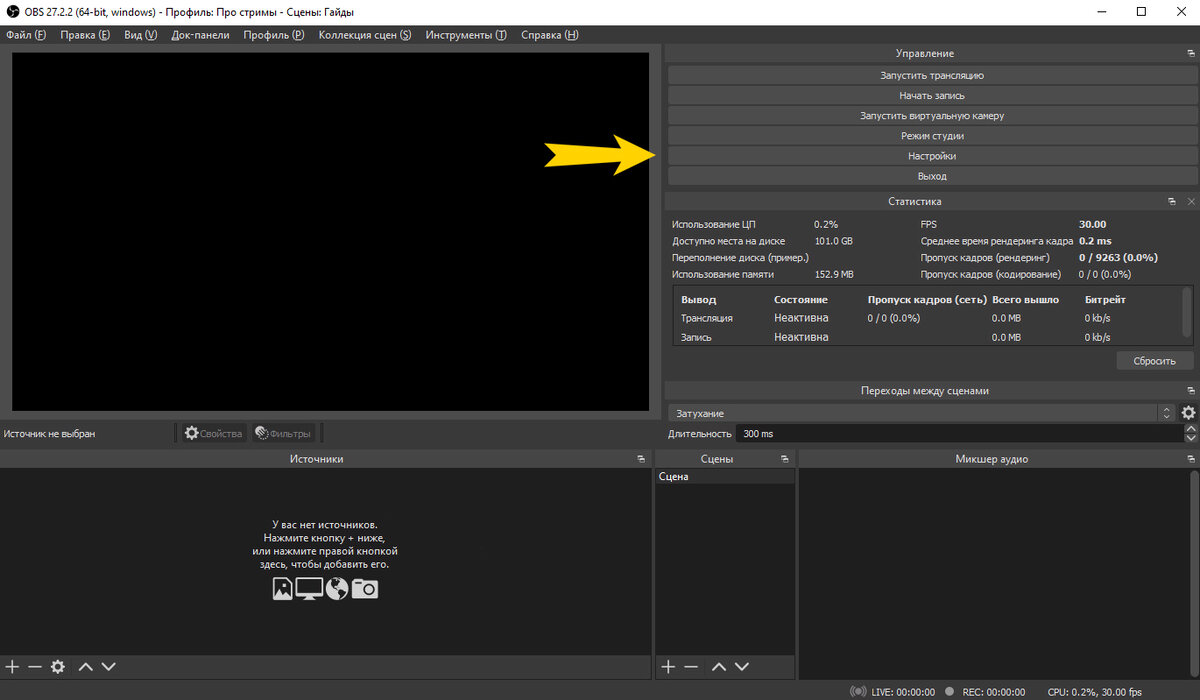Toggle Режим студии mode
Viewport: 1200px width, 700px height.
click(932, 135)
